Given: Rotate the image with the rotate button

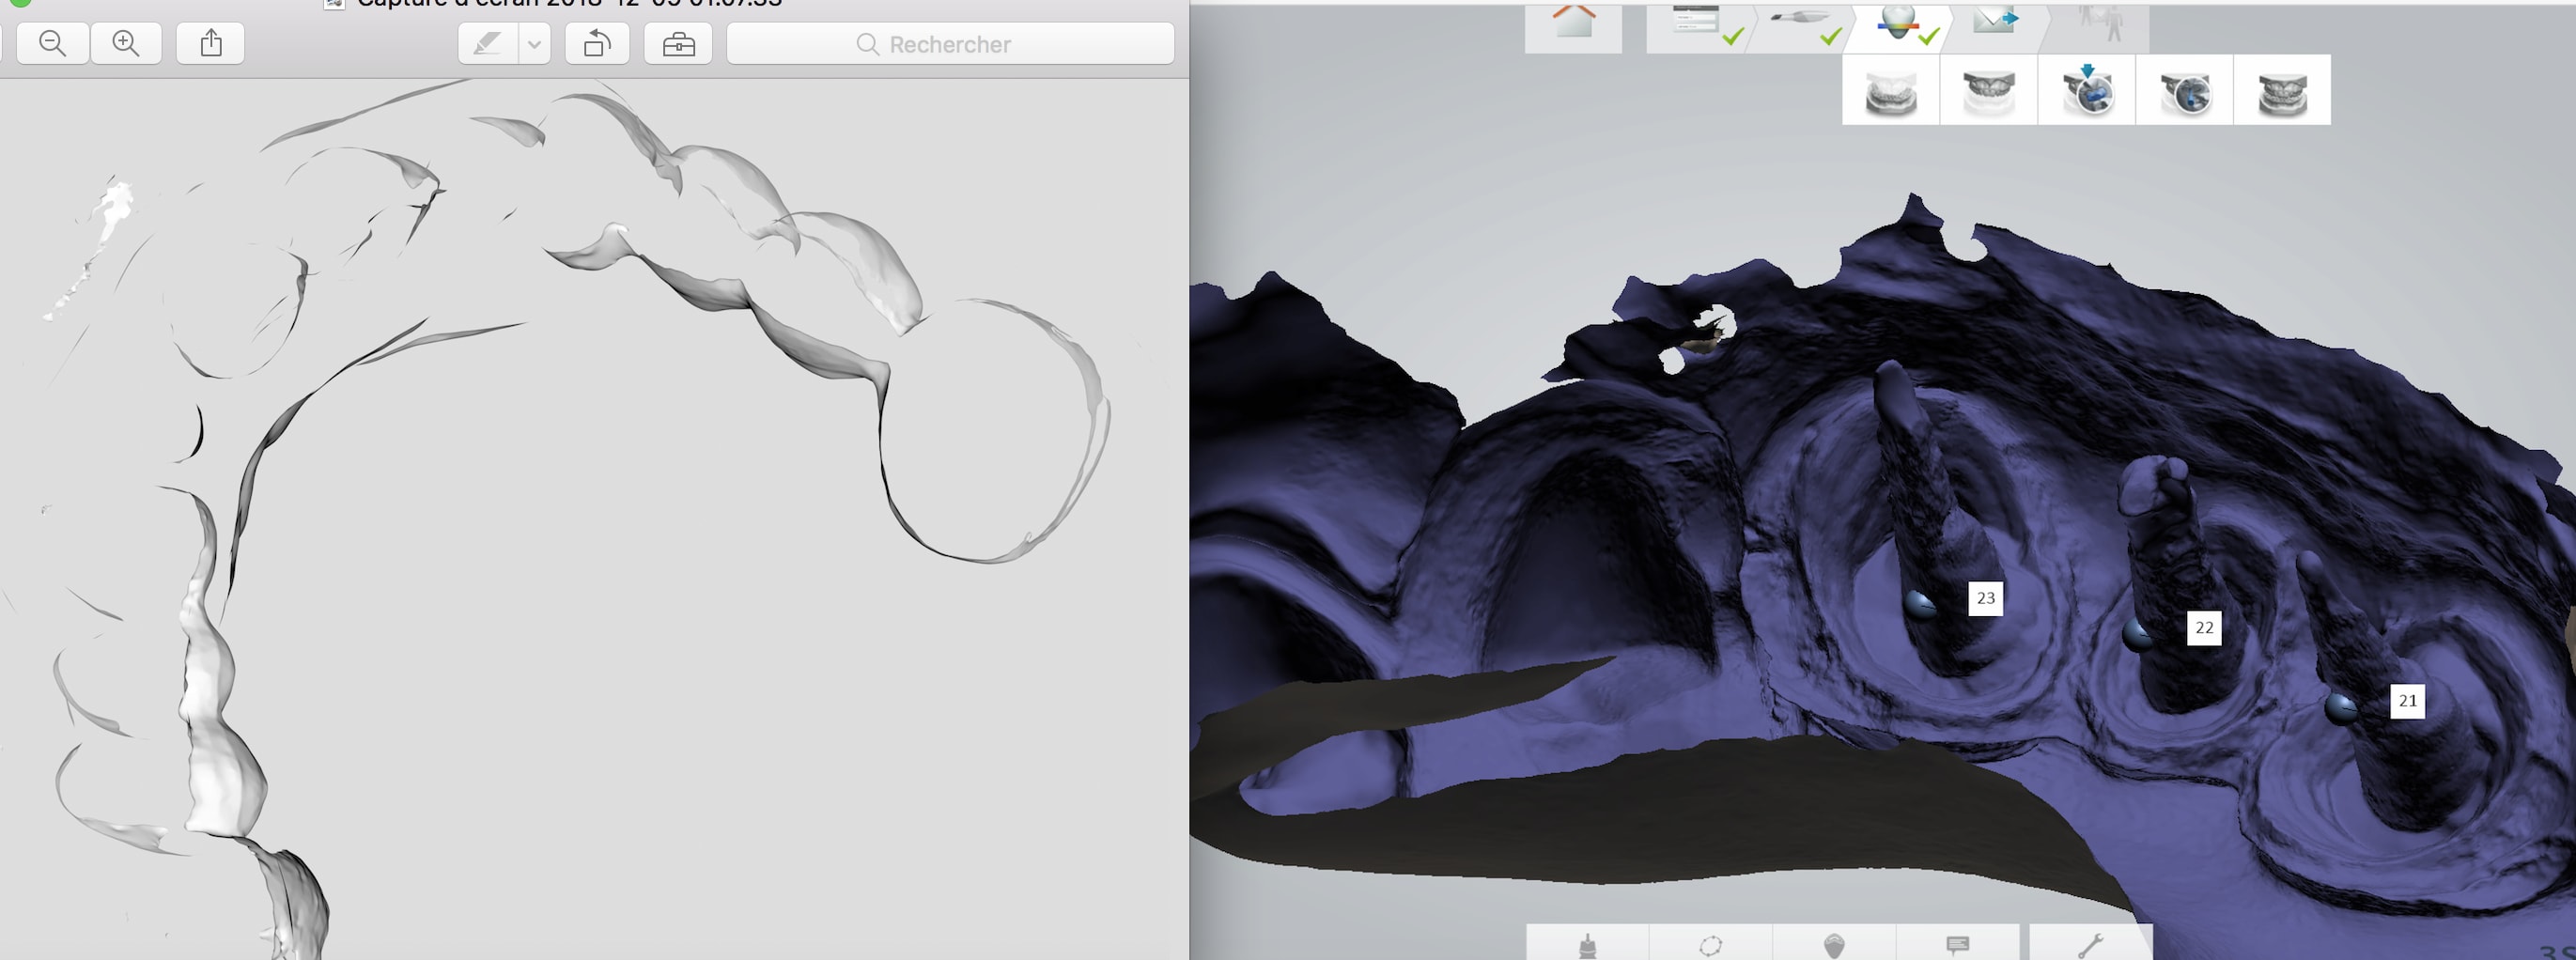Looking at the screenshot, I should pos(597,44).
